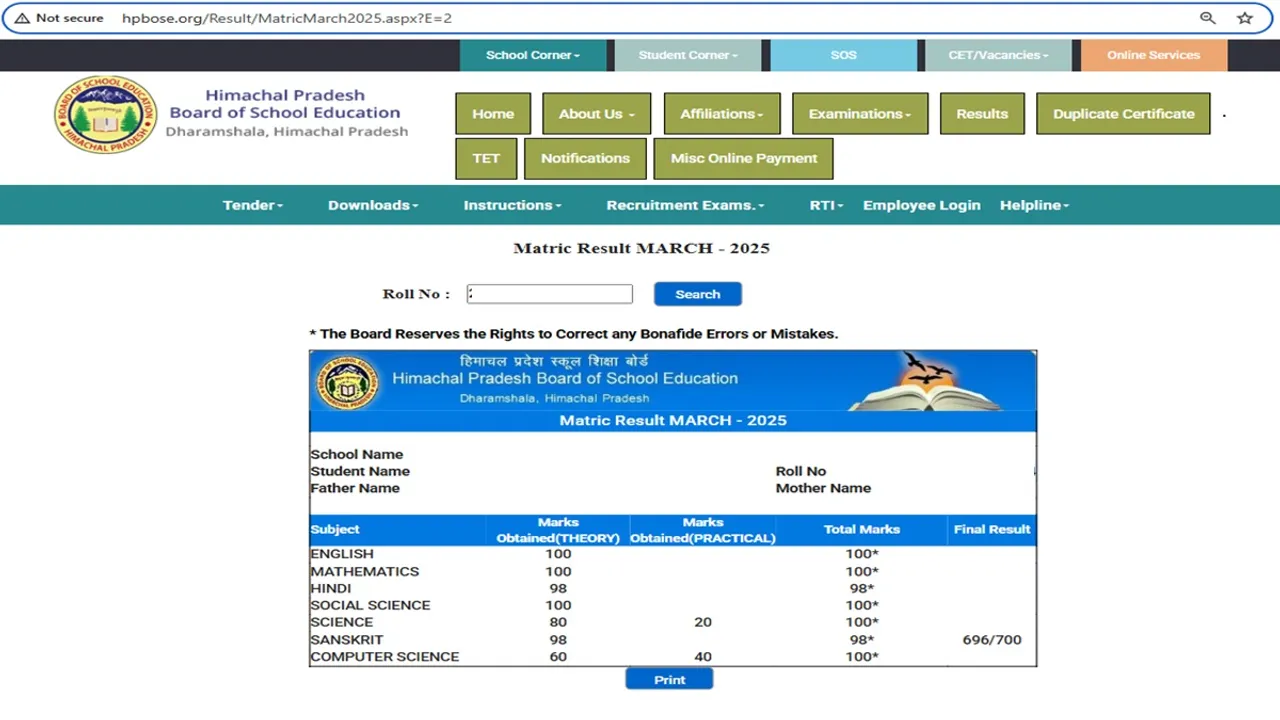Bookmark this page with the star icon
Viewport: 1280px width, 720px height.
pyautogui.click(x=1245, y=18)
